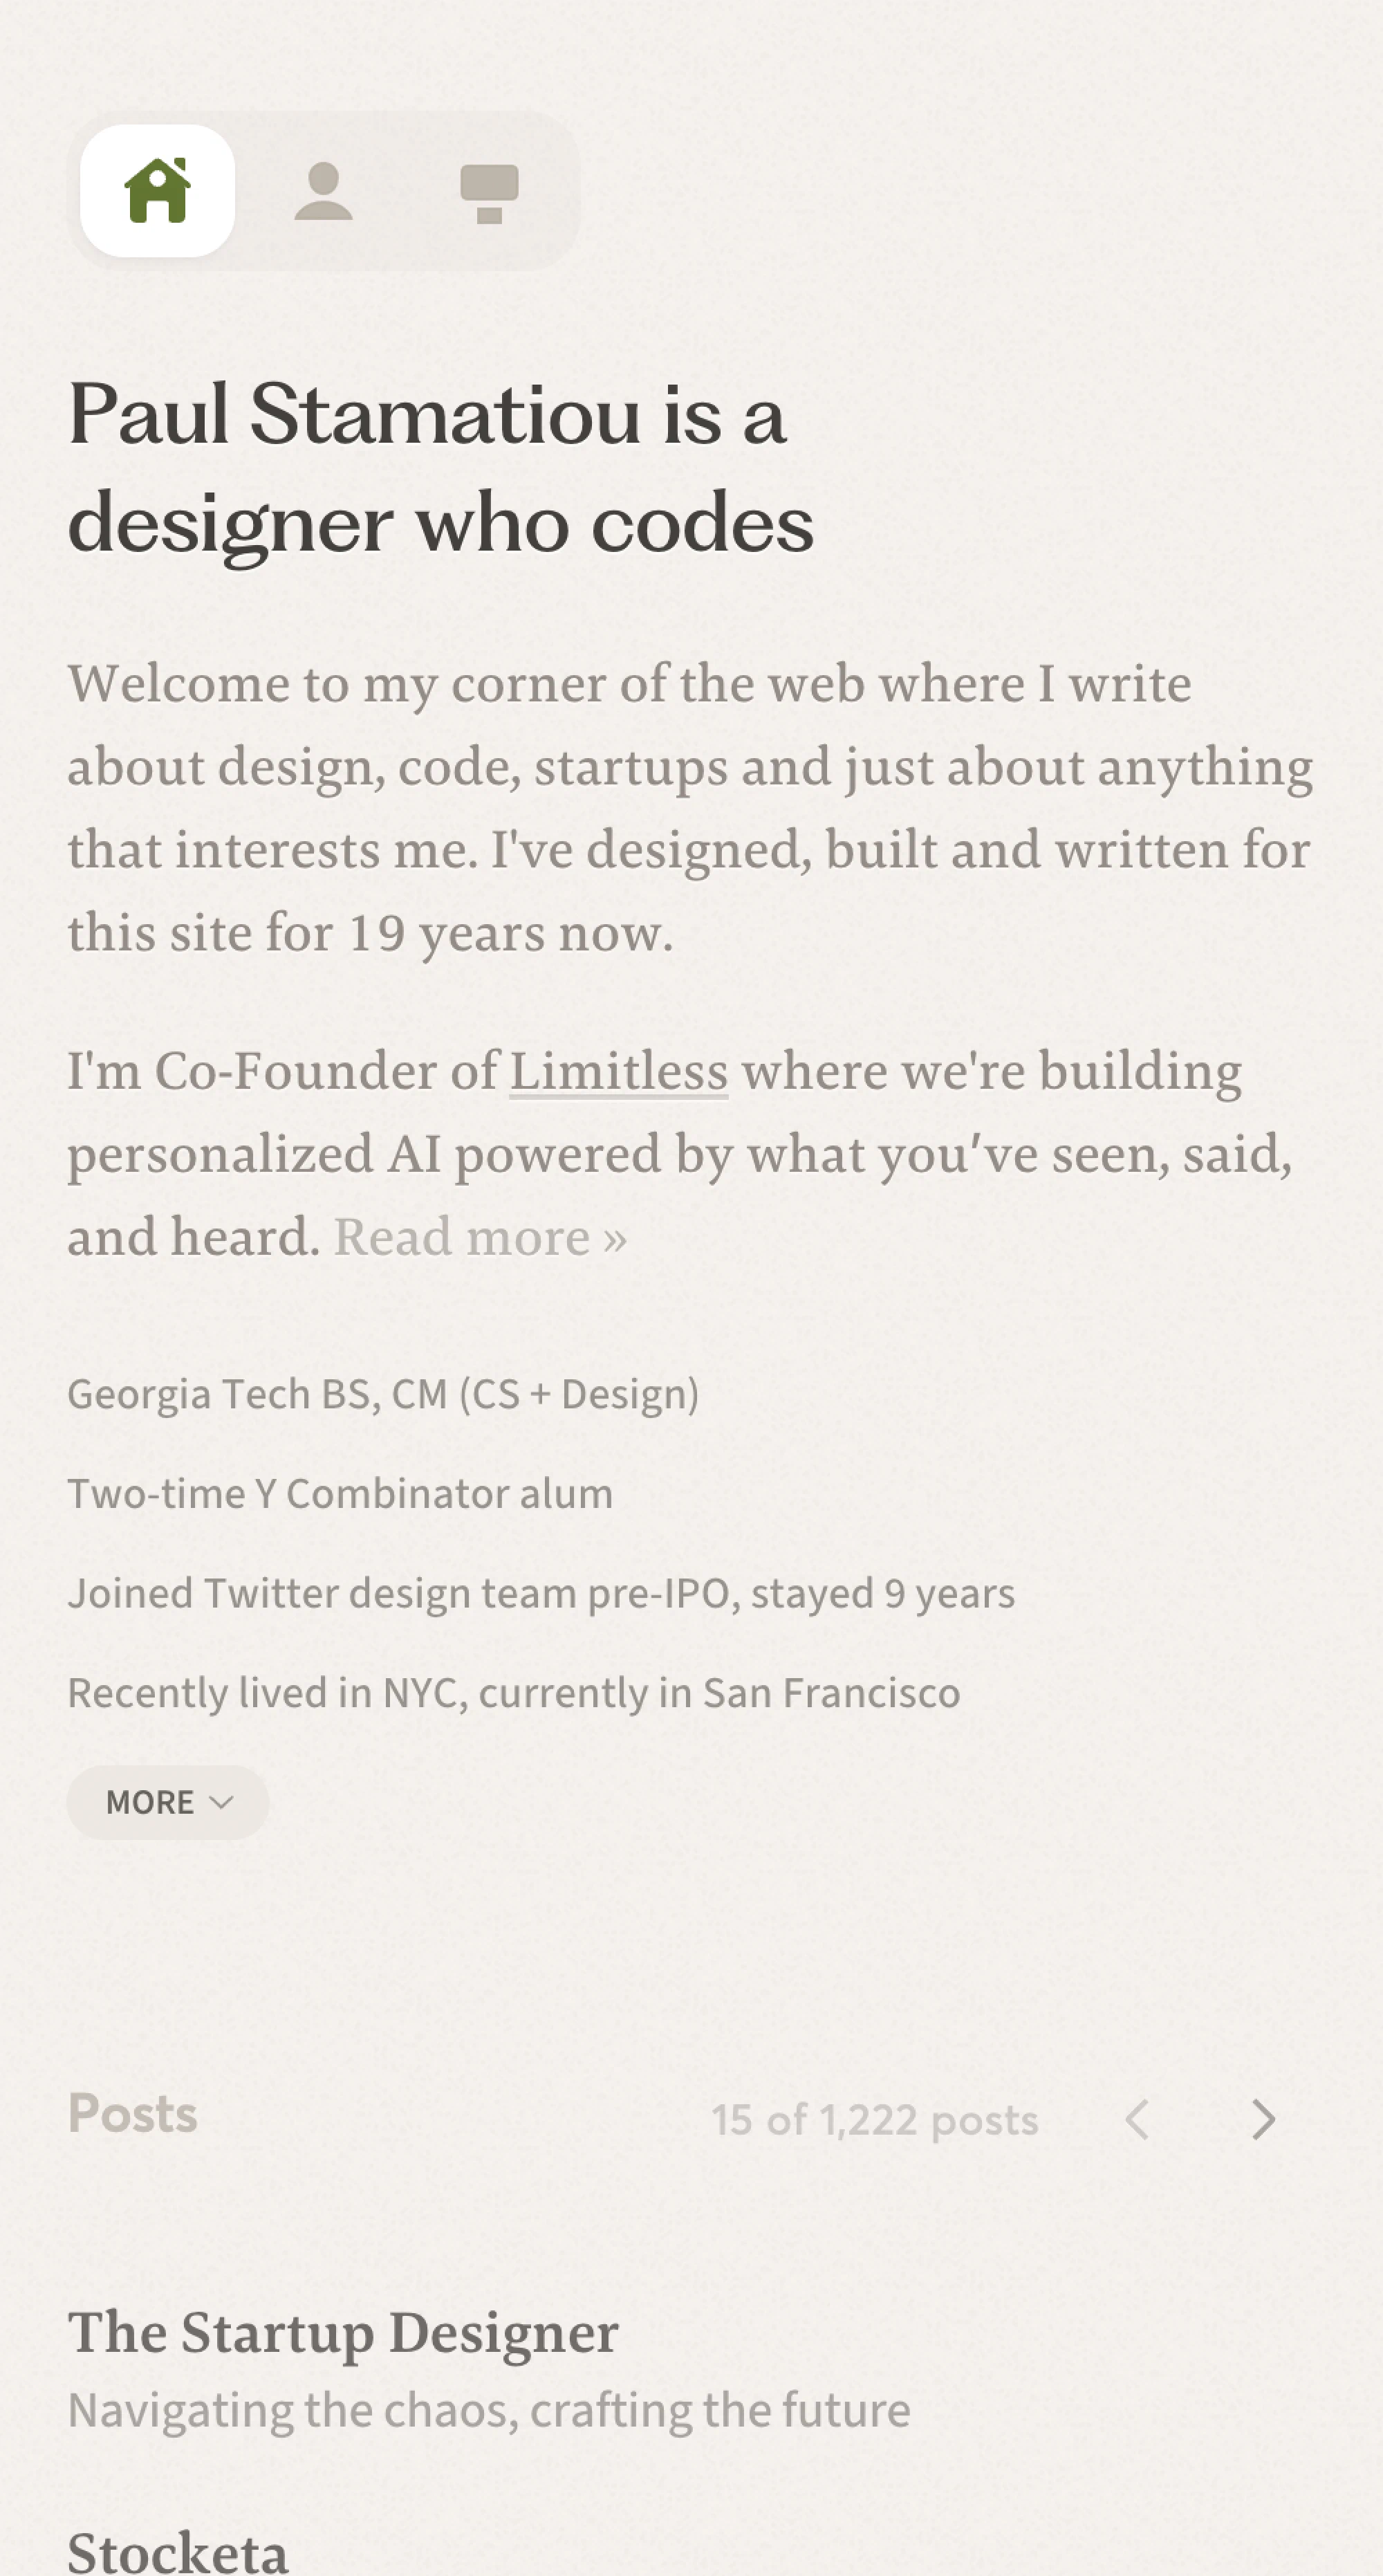This screenshot has height=2576, width=1383.
Task: Go to next page of posts
Action: [1264, 2119]
